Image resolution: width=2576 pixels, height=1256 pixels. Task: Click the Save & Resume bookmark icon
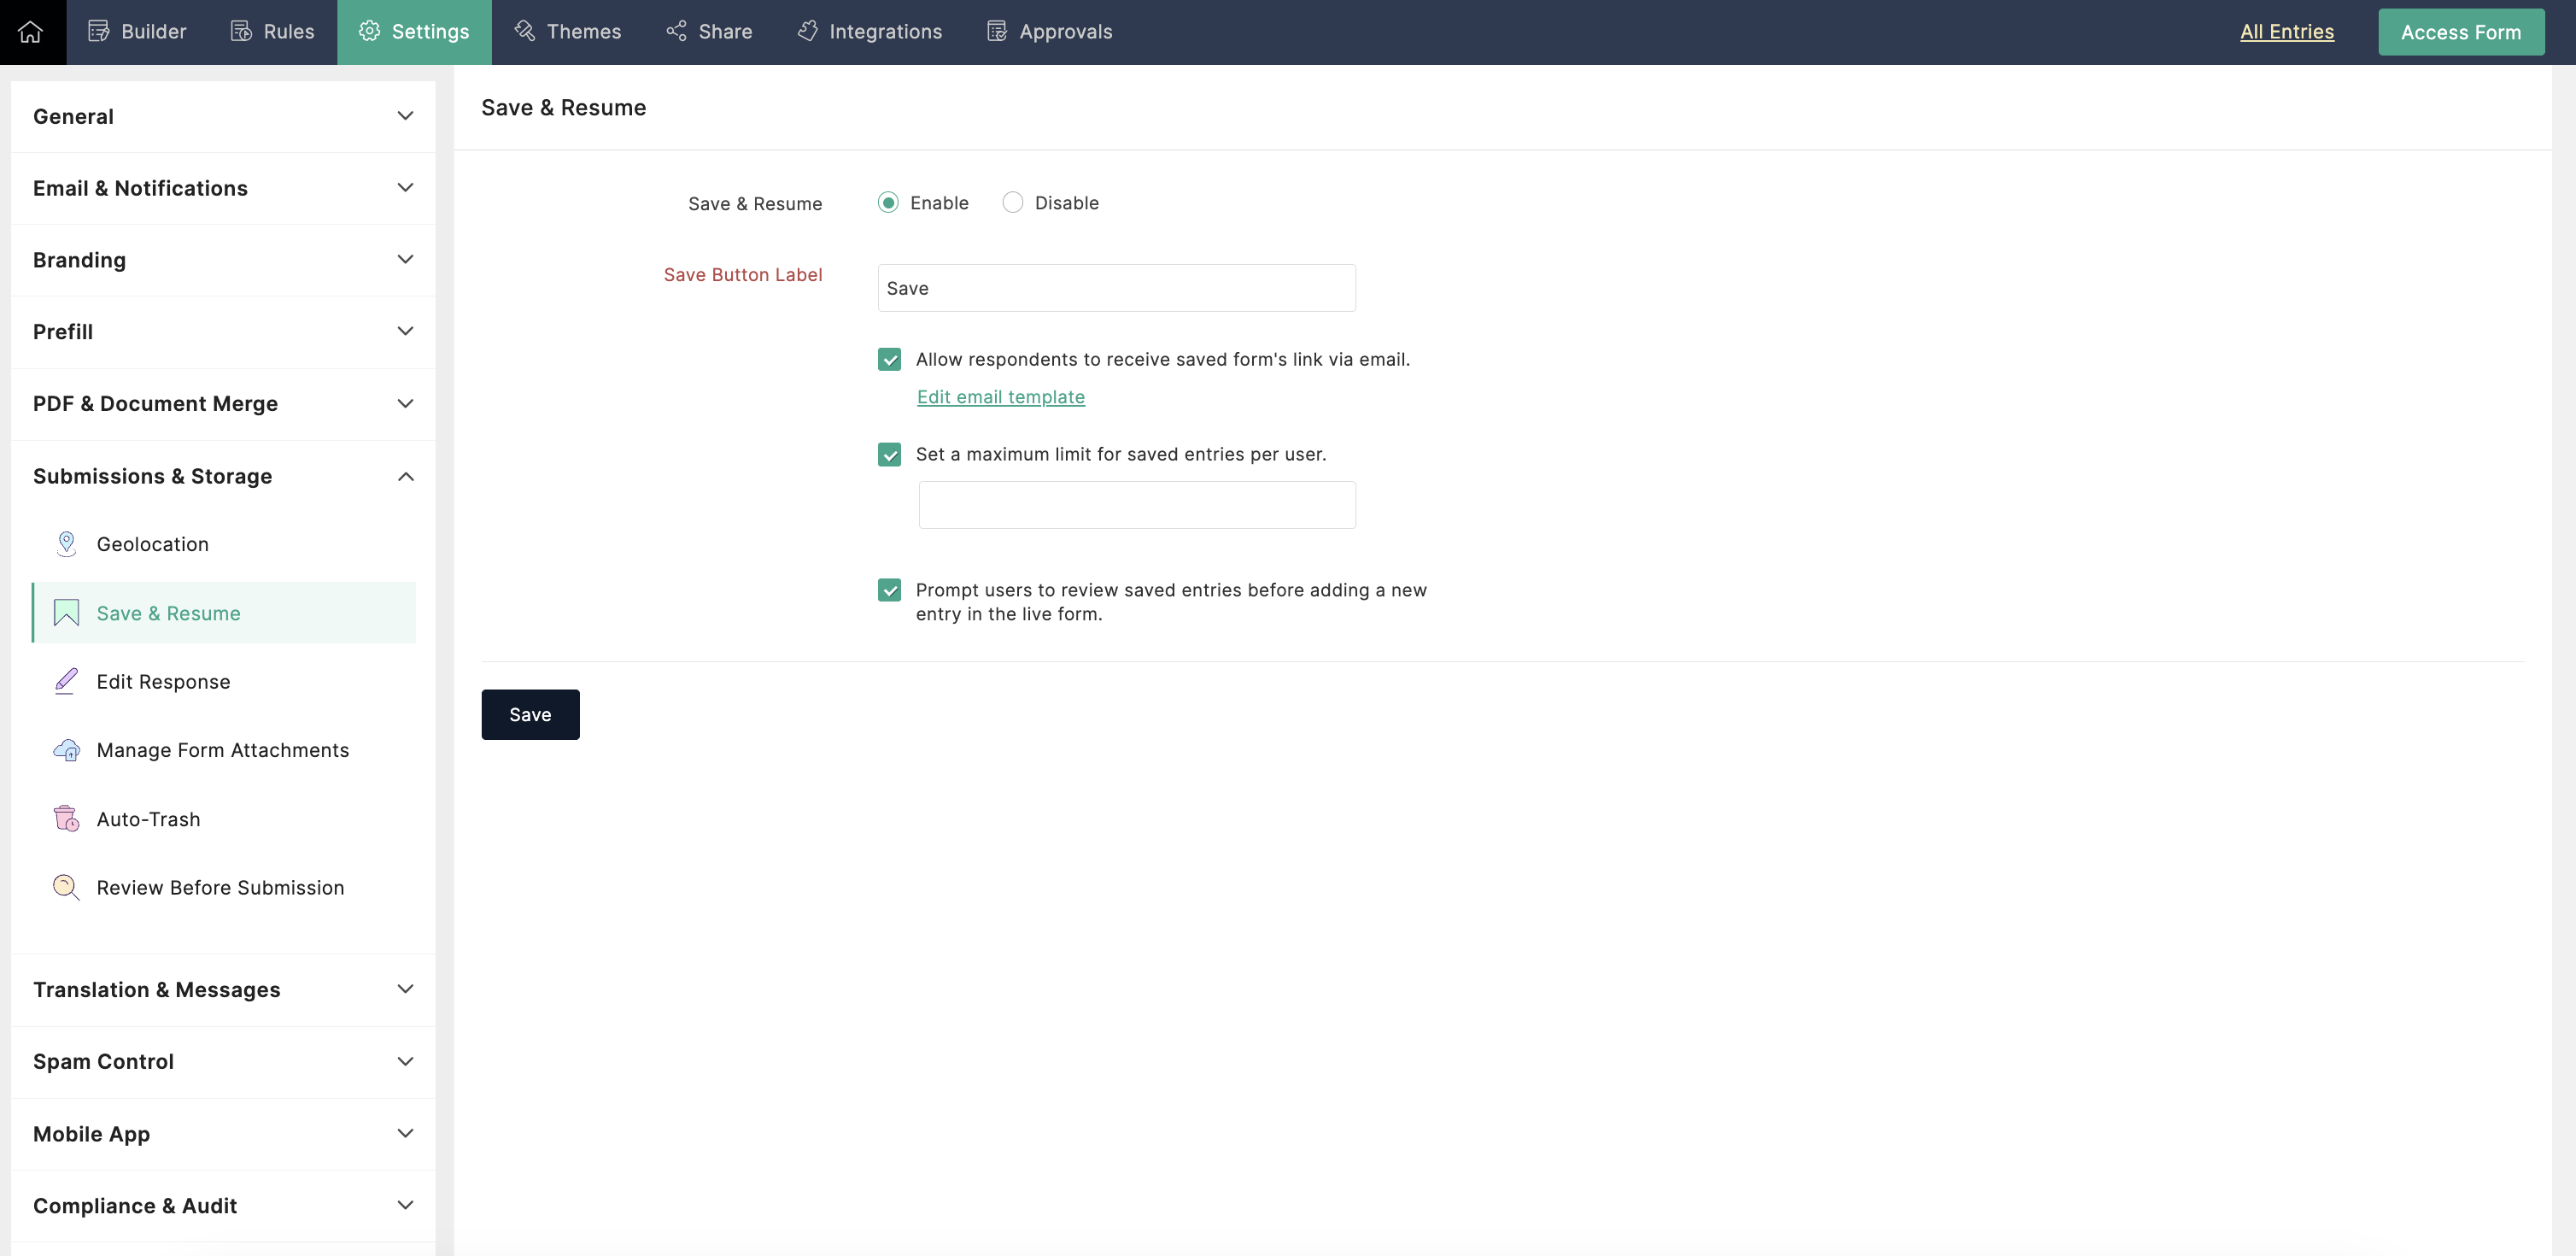click(66, 612)
